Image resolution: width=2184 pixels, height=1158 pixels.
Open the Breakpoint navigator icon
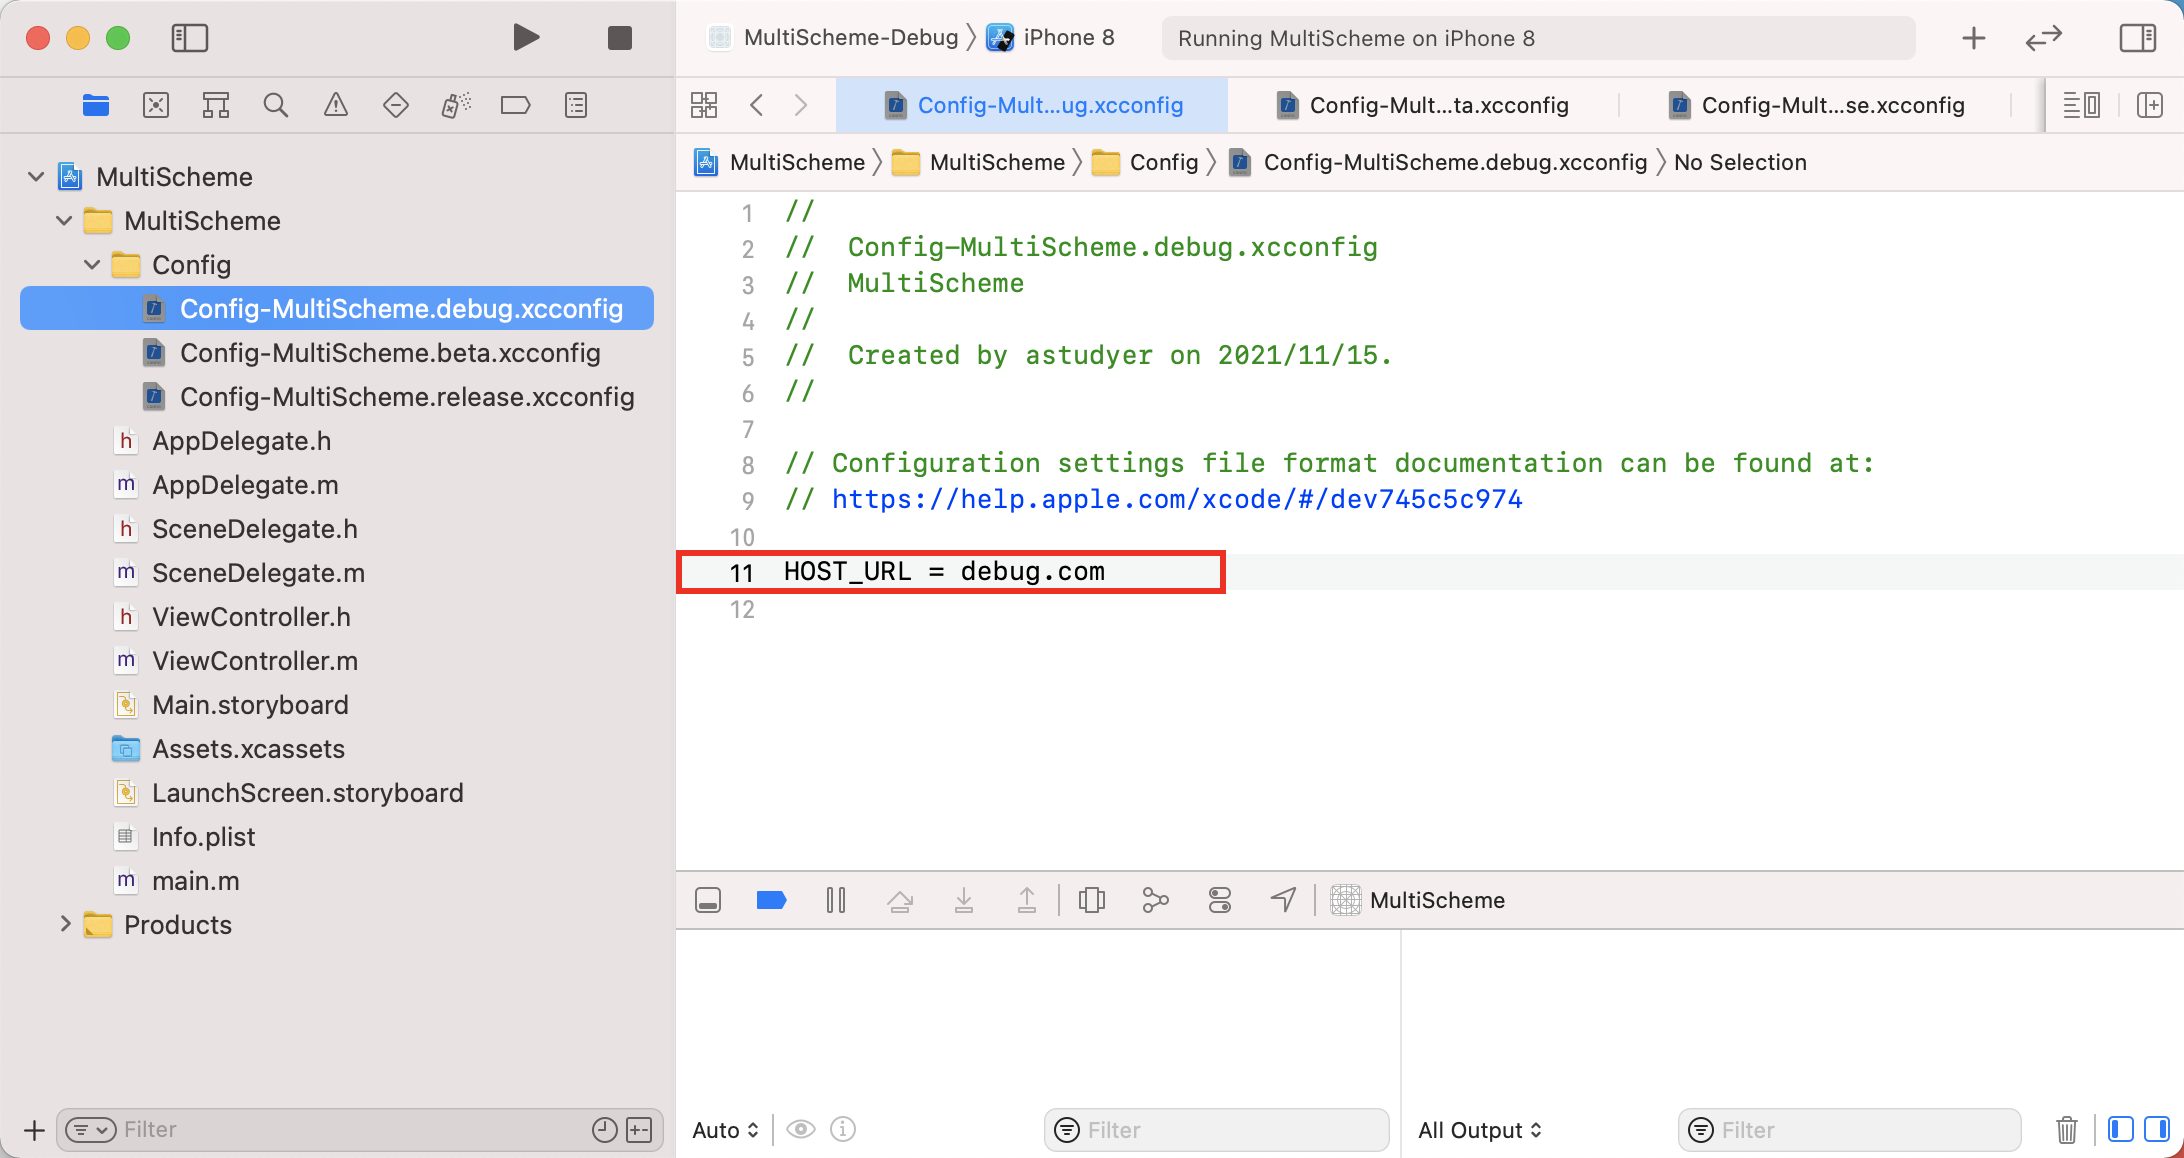515,105
